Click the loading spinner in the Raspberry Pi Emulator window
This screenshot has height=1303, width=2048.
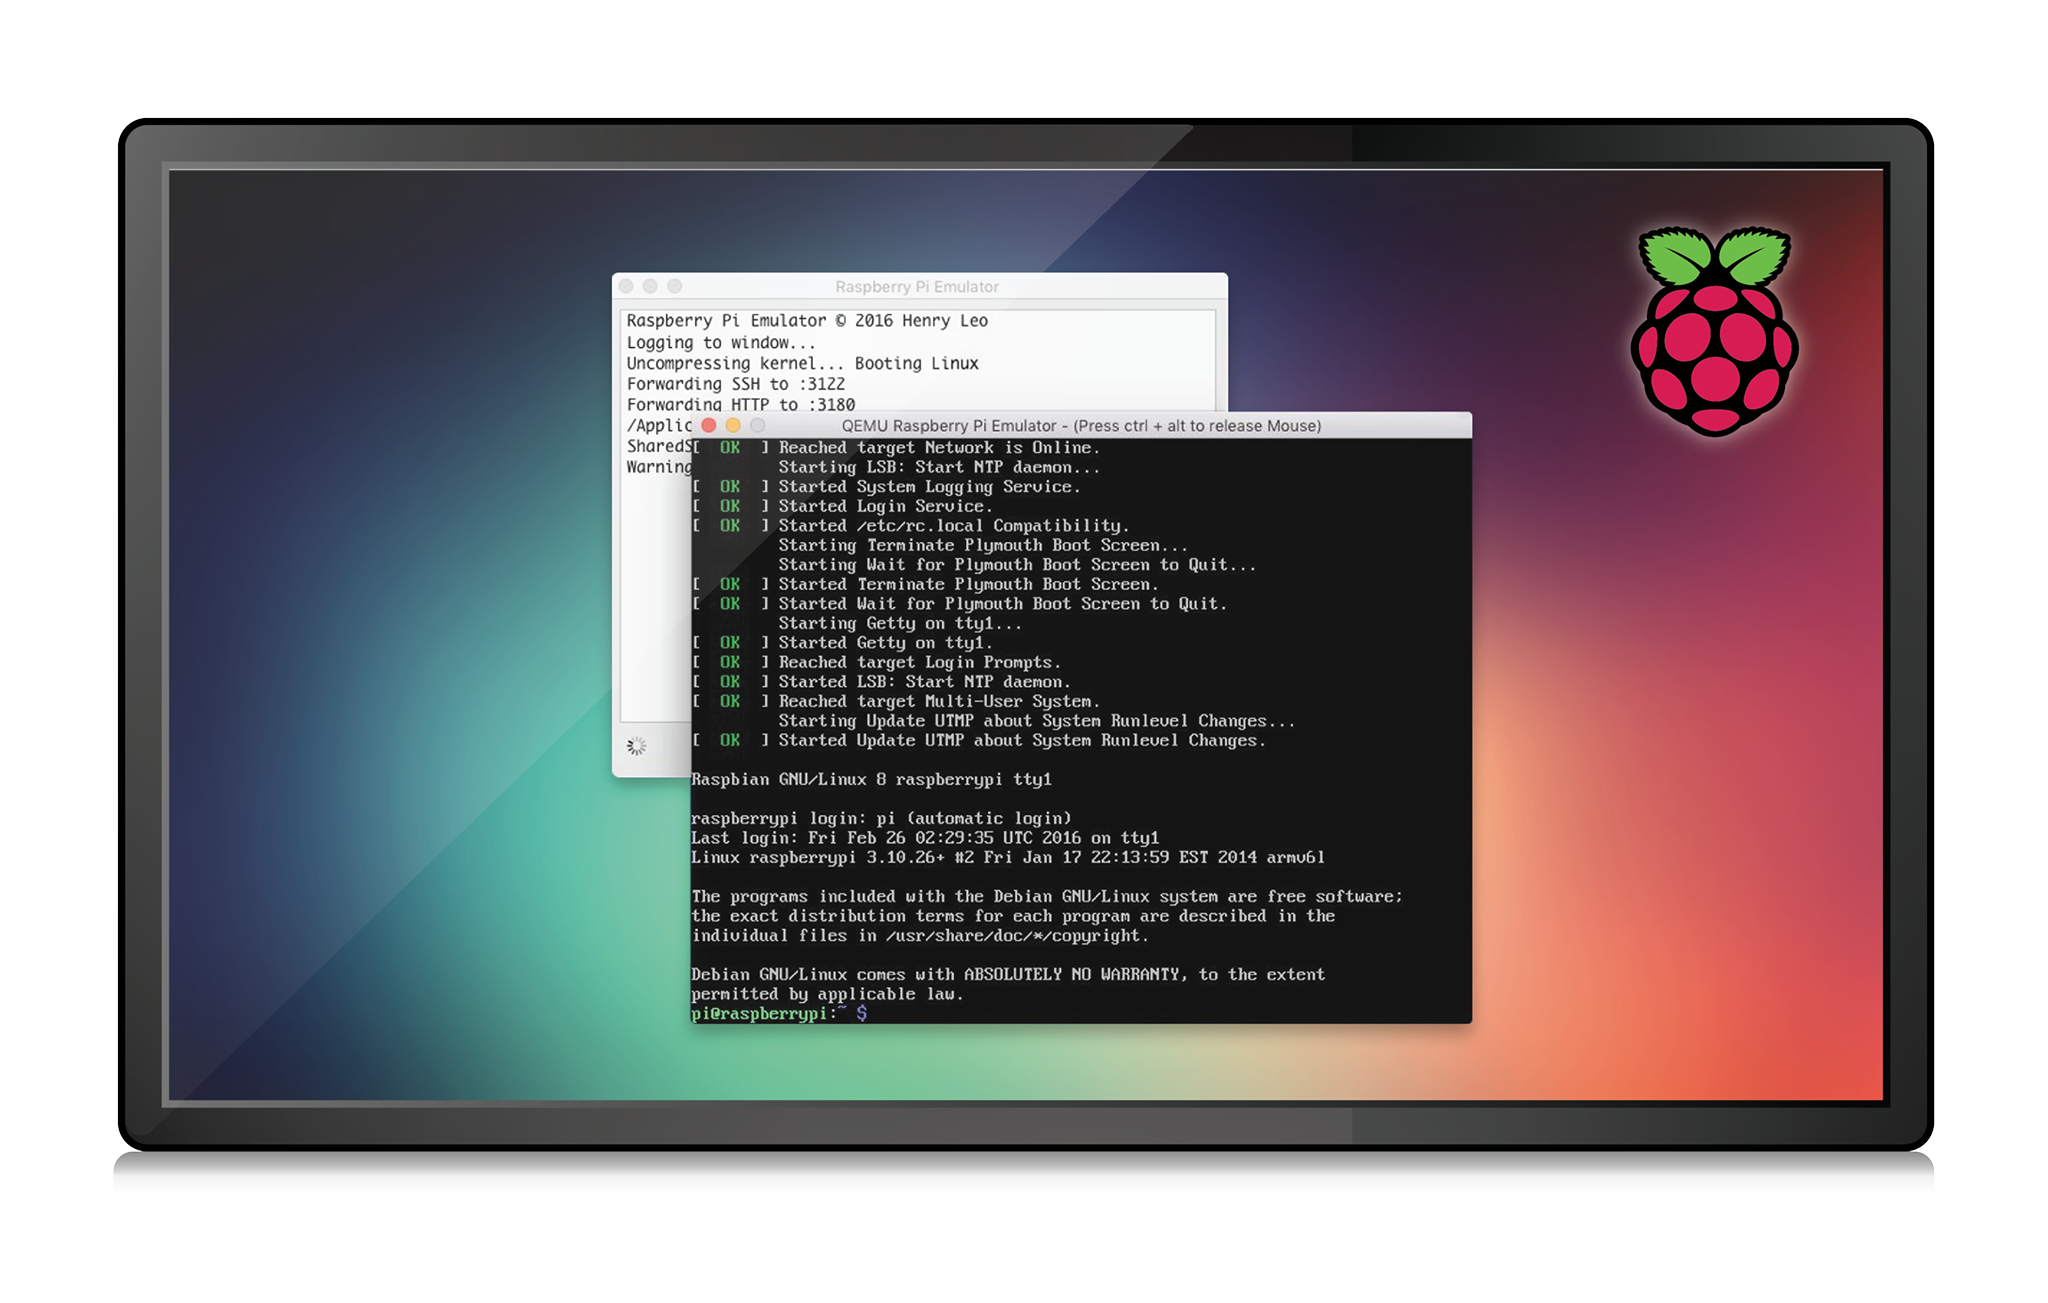click(636, 746)
